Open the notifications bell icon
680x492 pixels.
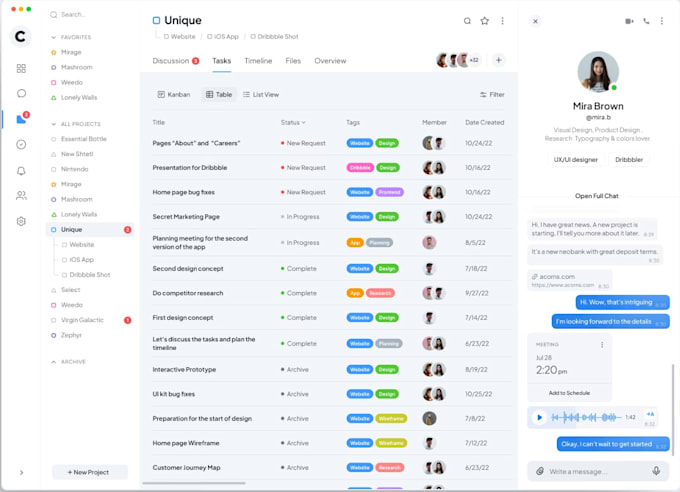tap(21, 171)
